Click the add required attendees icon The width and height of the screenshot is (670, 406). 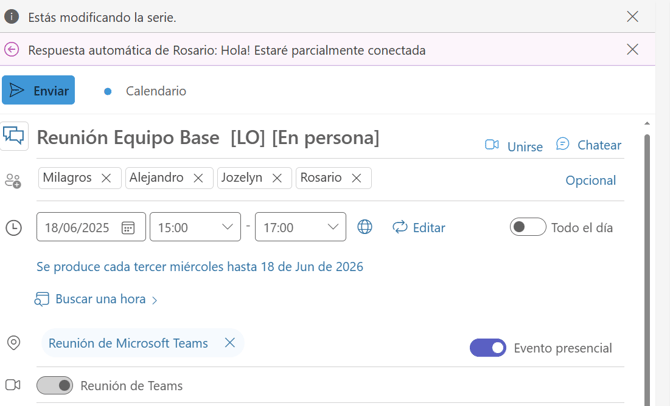click(x=13, y=180)
